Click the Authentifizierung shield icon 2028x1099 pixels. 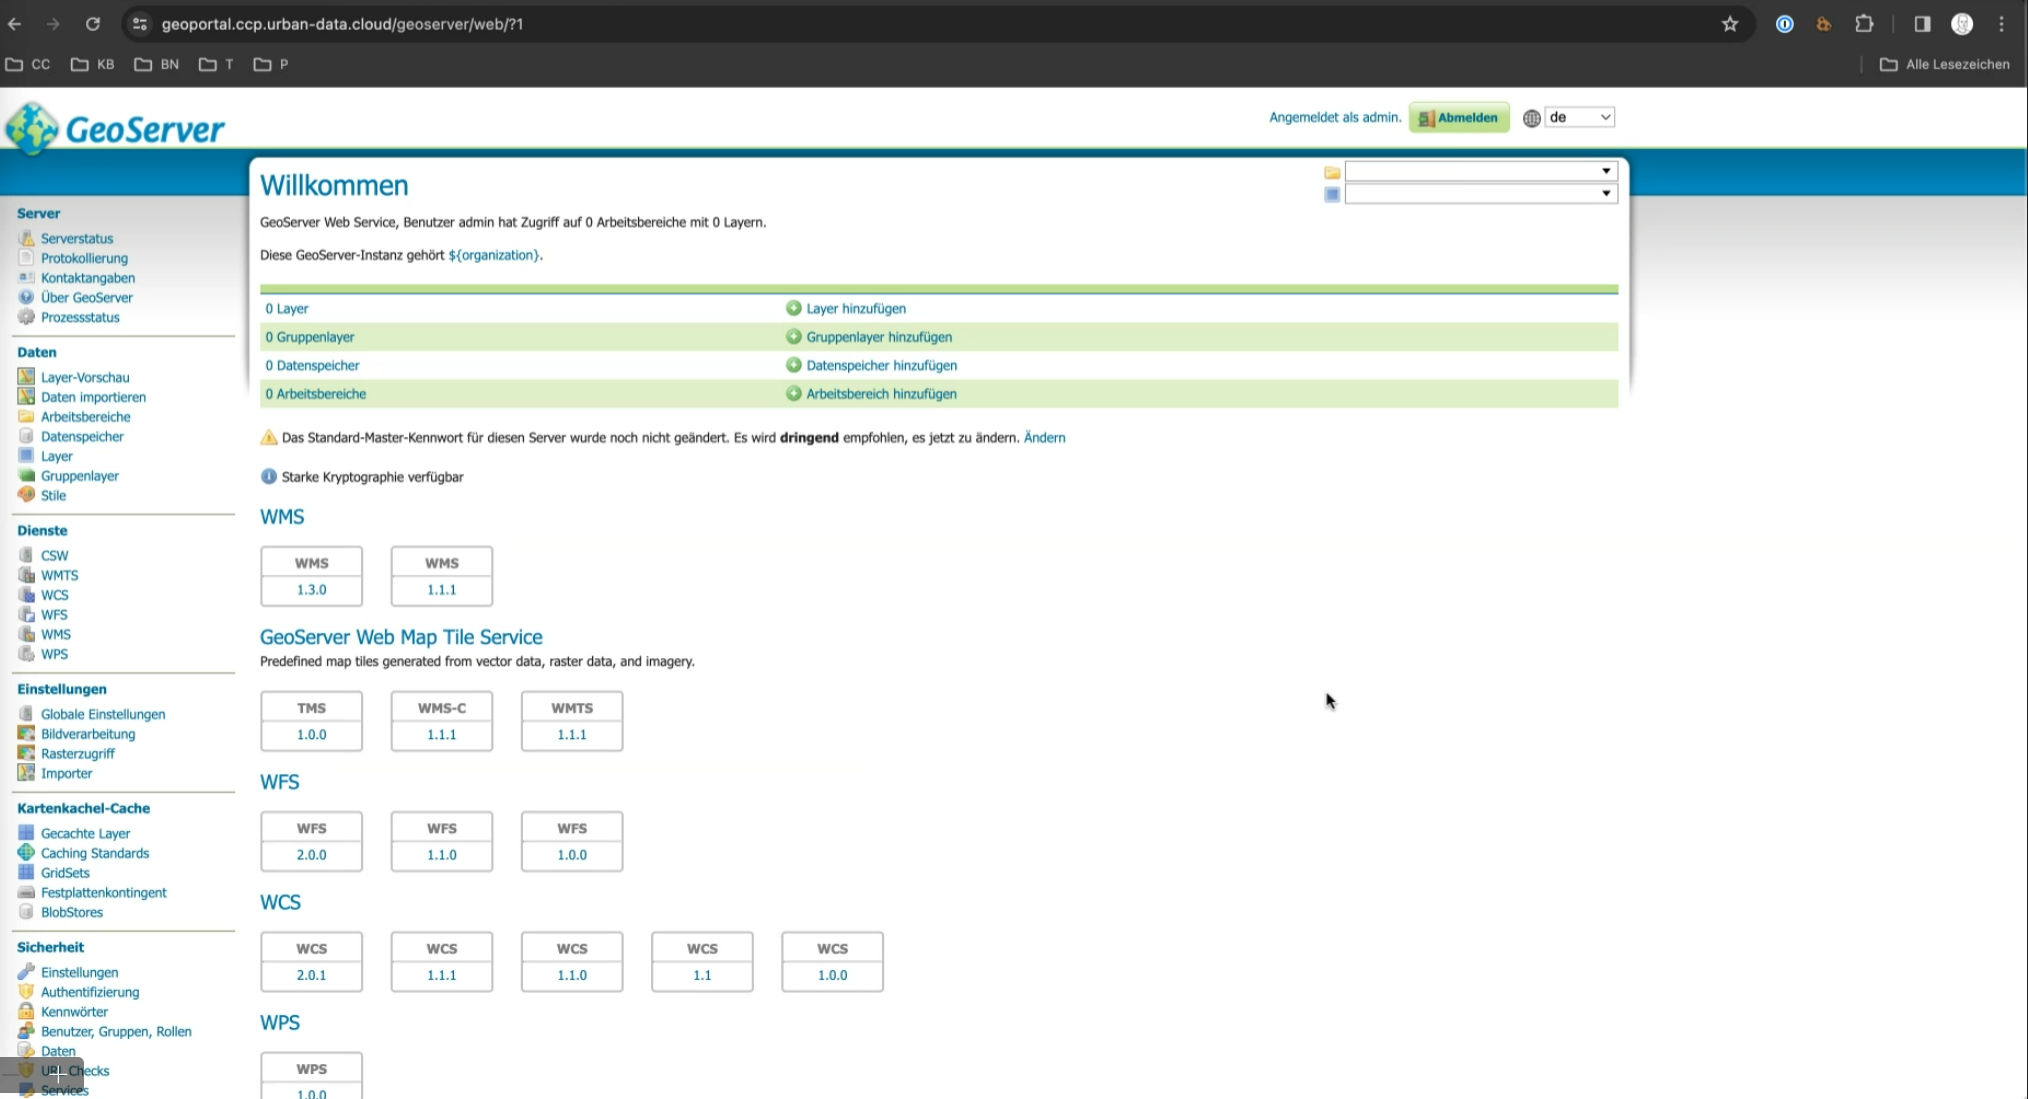point(26,992)
